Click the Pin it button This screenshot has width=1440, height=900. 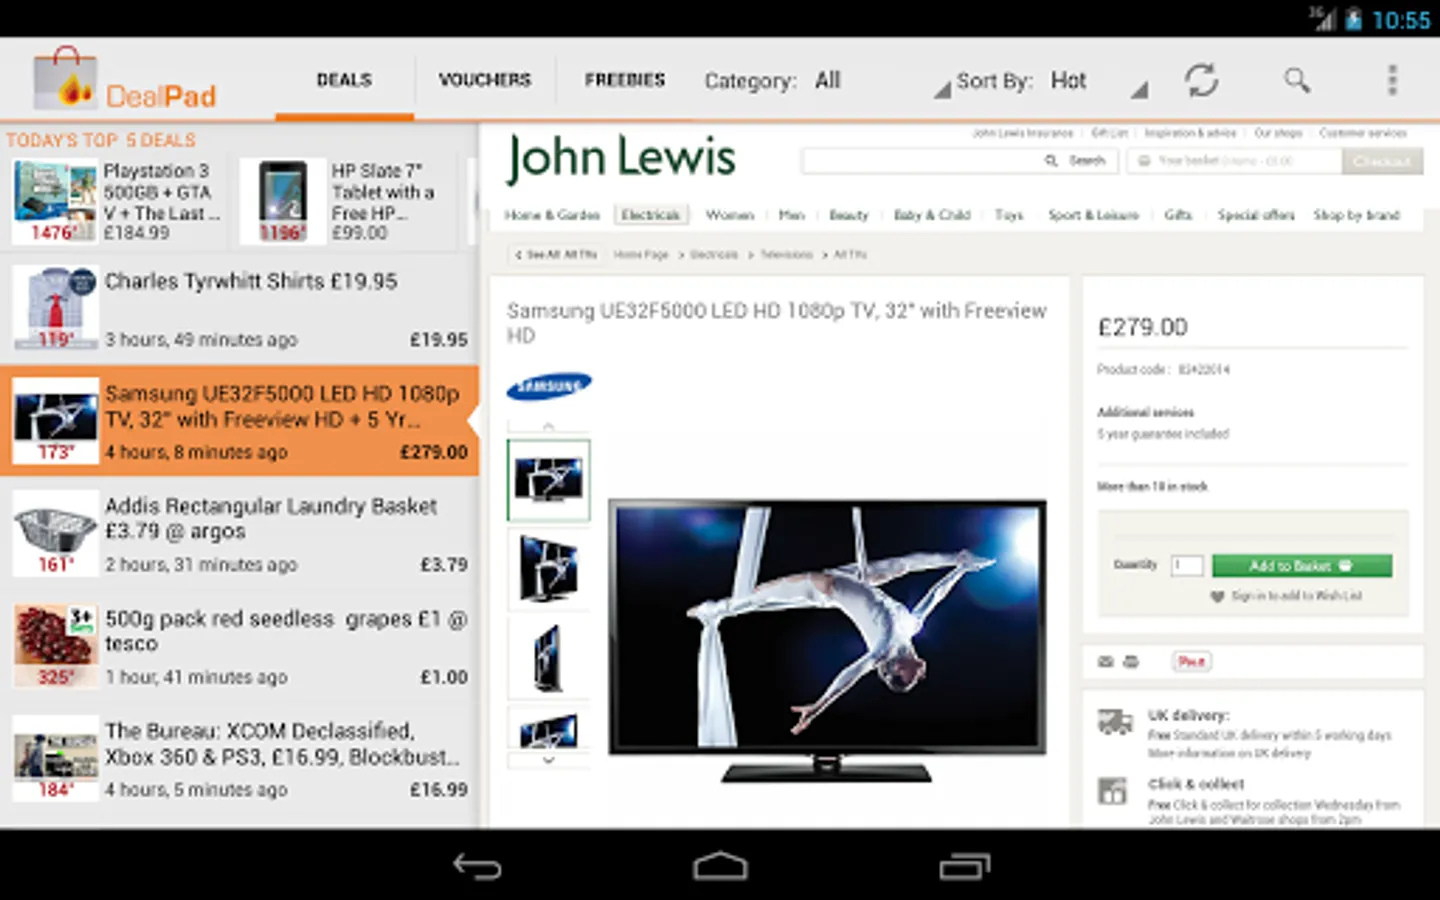coord(1191,662)
